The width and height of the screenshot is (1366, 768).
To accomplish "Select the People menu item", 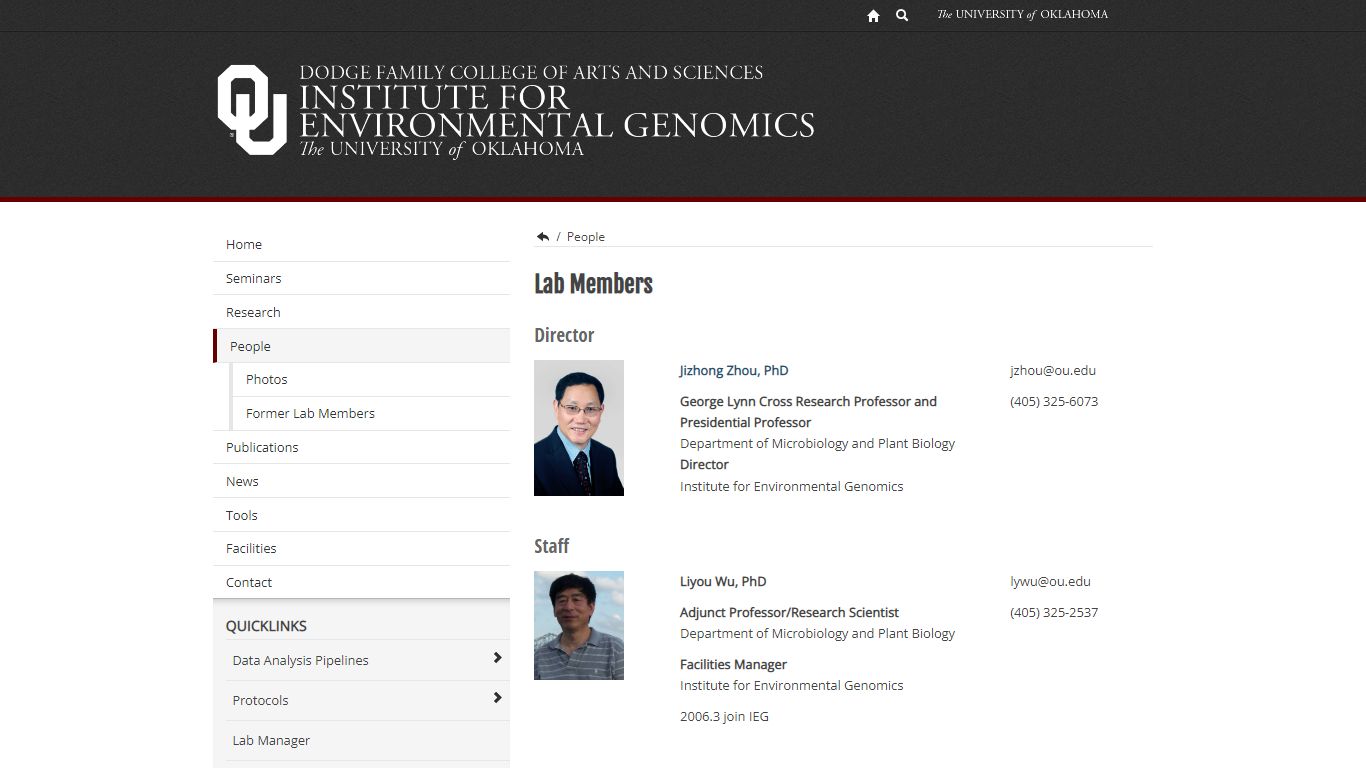I will tap(361, 346).
